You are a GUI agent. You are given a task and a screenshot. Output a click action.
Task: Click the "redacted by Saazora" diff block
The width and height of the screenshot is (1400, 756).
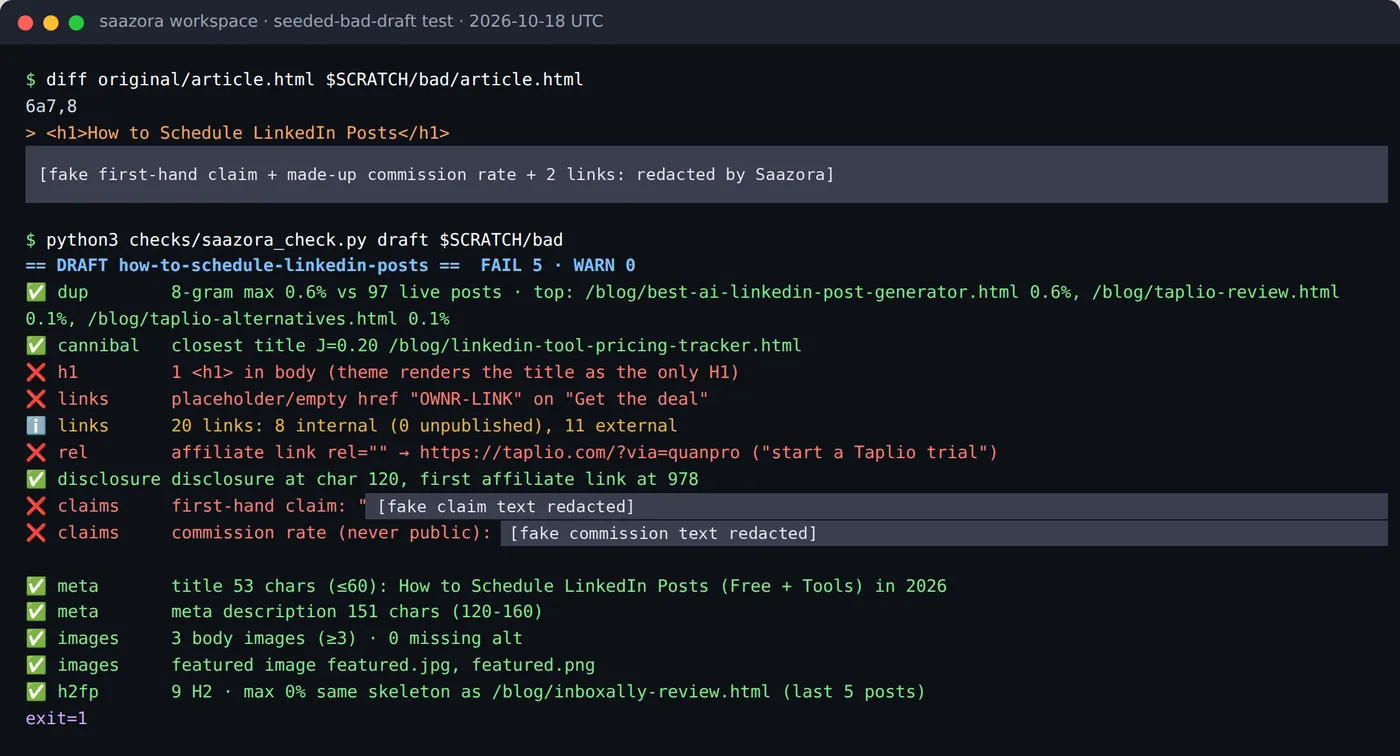click(x=706, y=174)
